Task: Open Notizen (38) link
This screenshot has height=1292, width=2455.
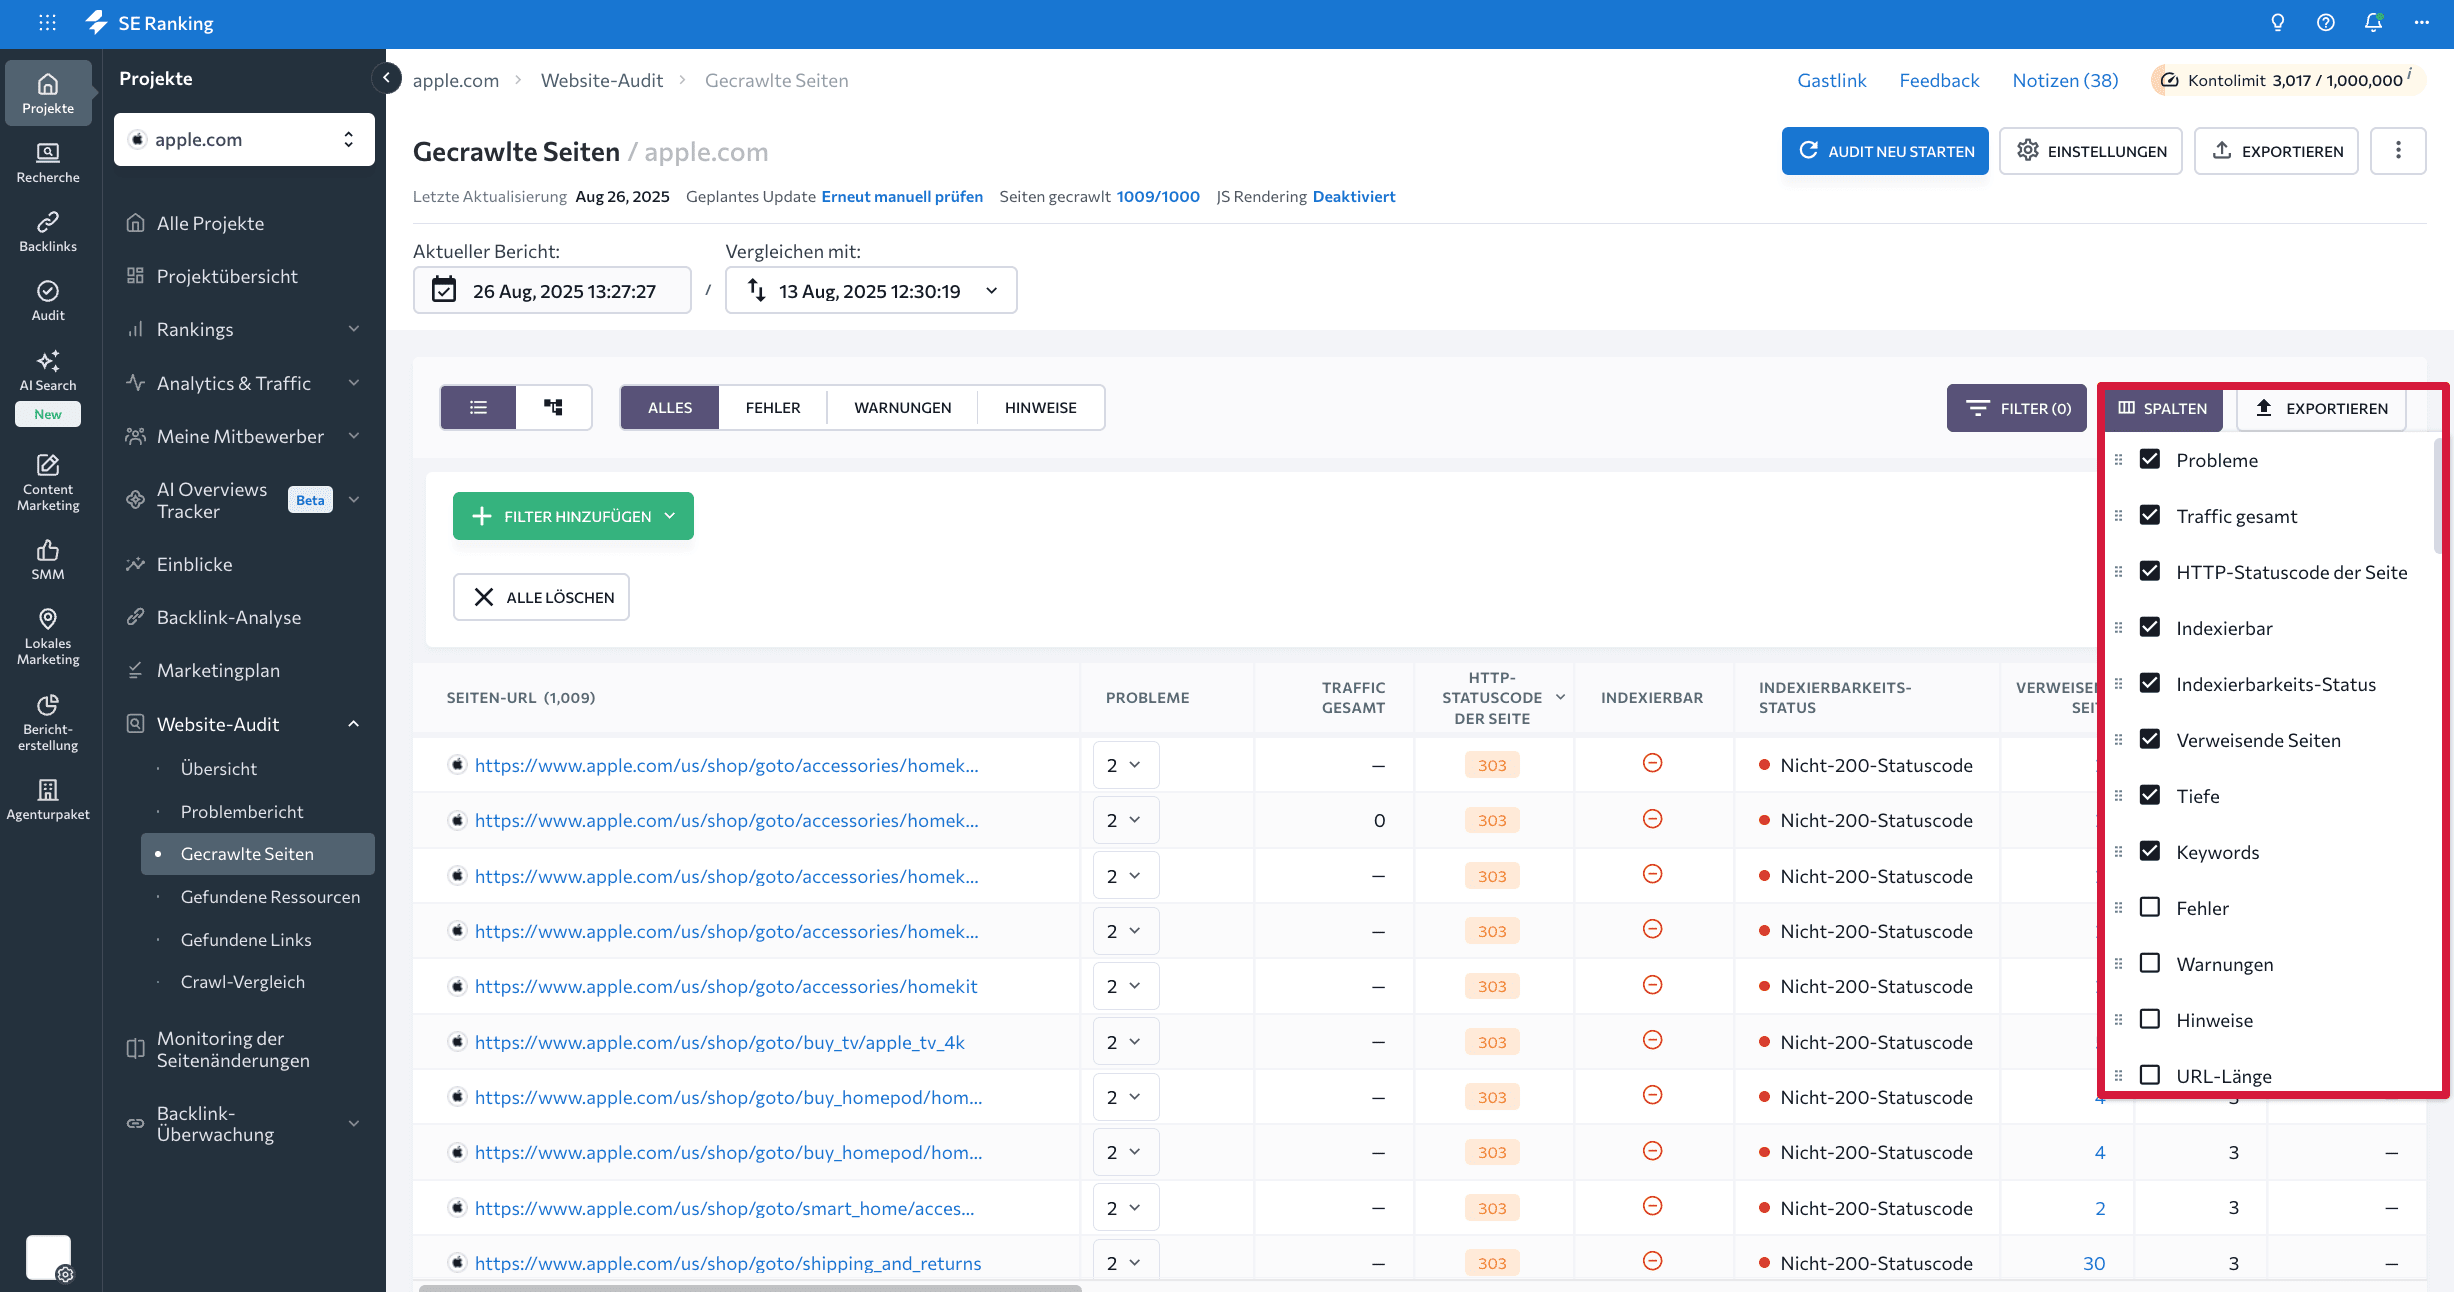Action: pos(2065,80)
